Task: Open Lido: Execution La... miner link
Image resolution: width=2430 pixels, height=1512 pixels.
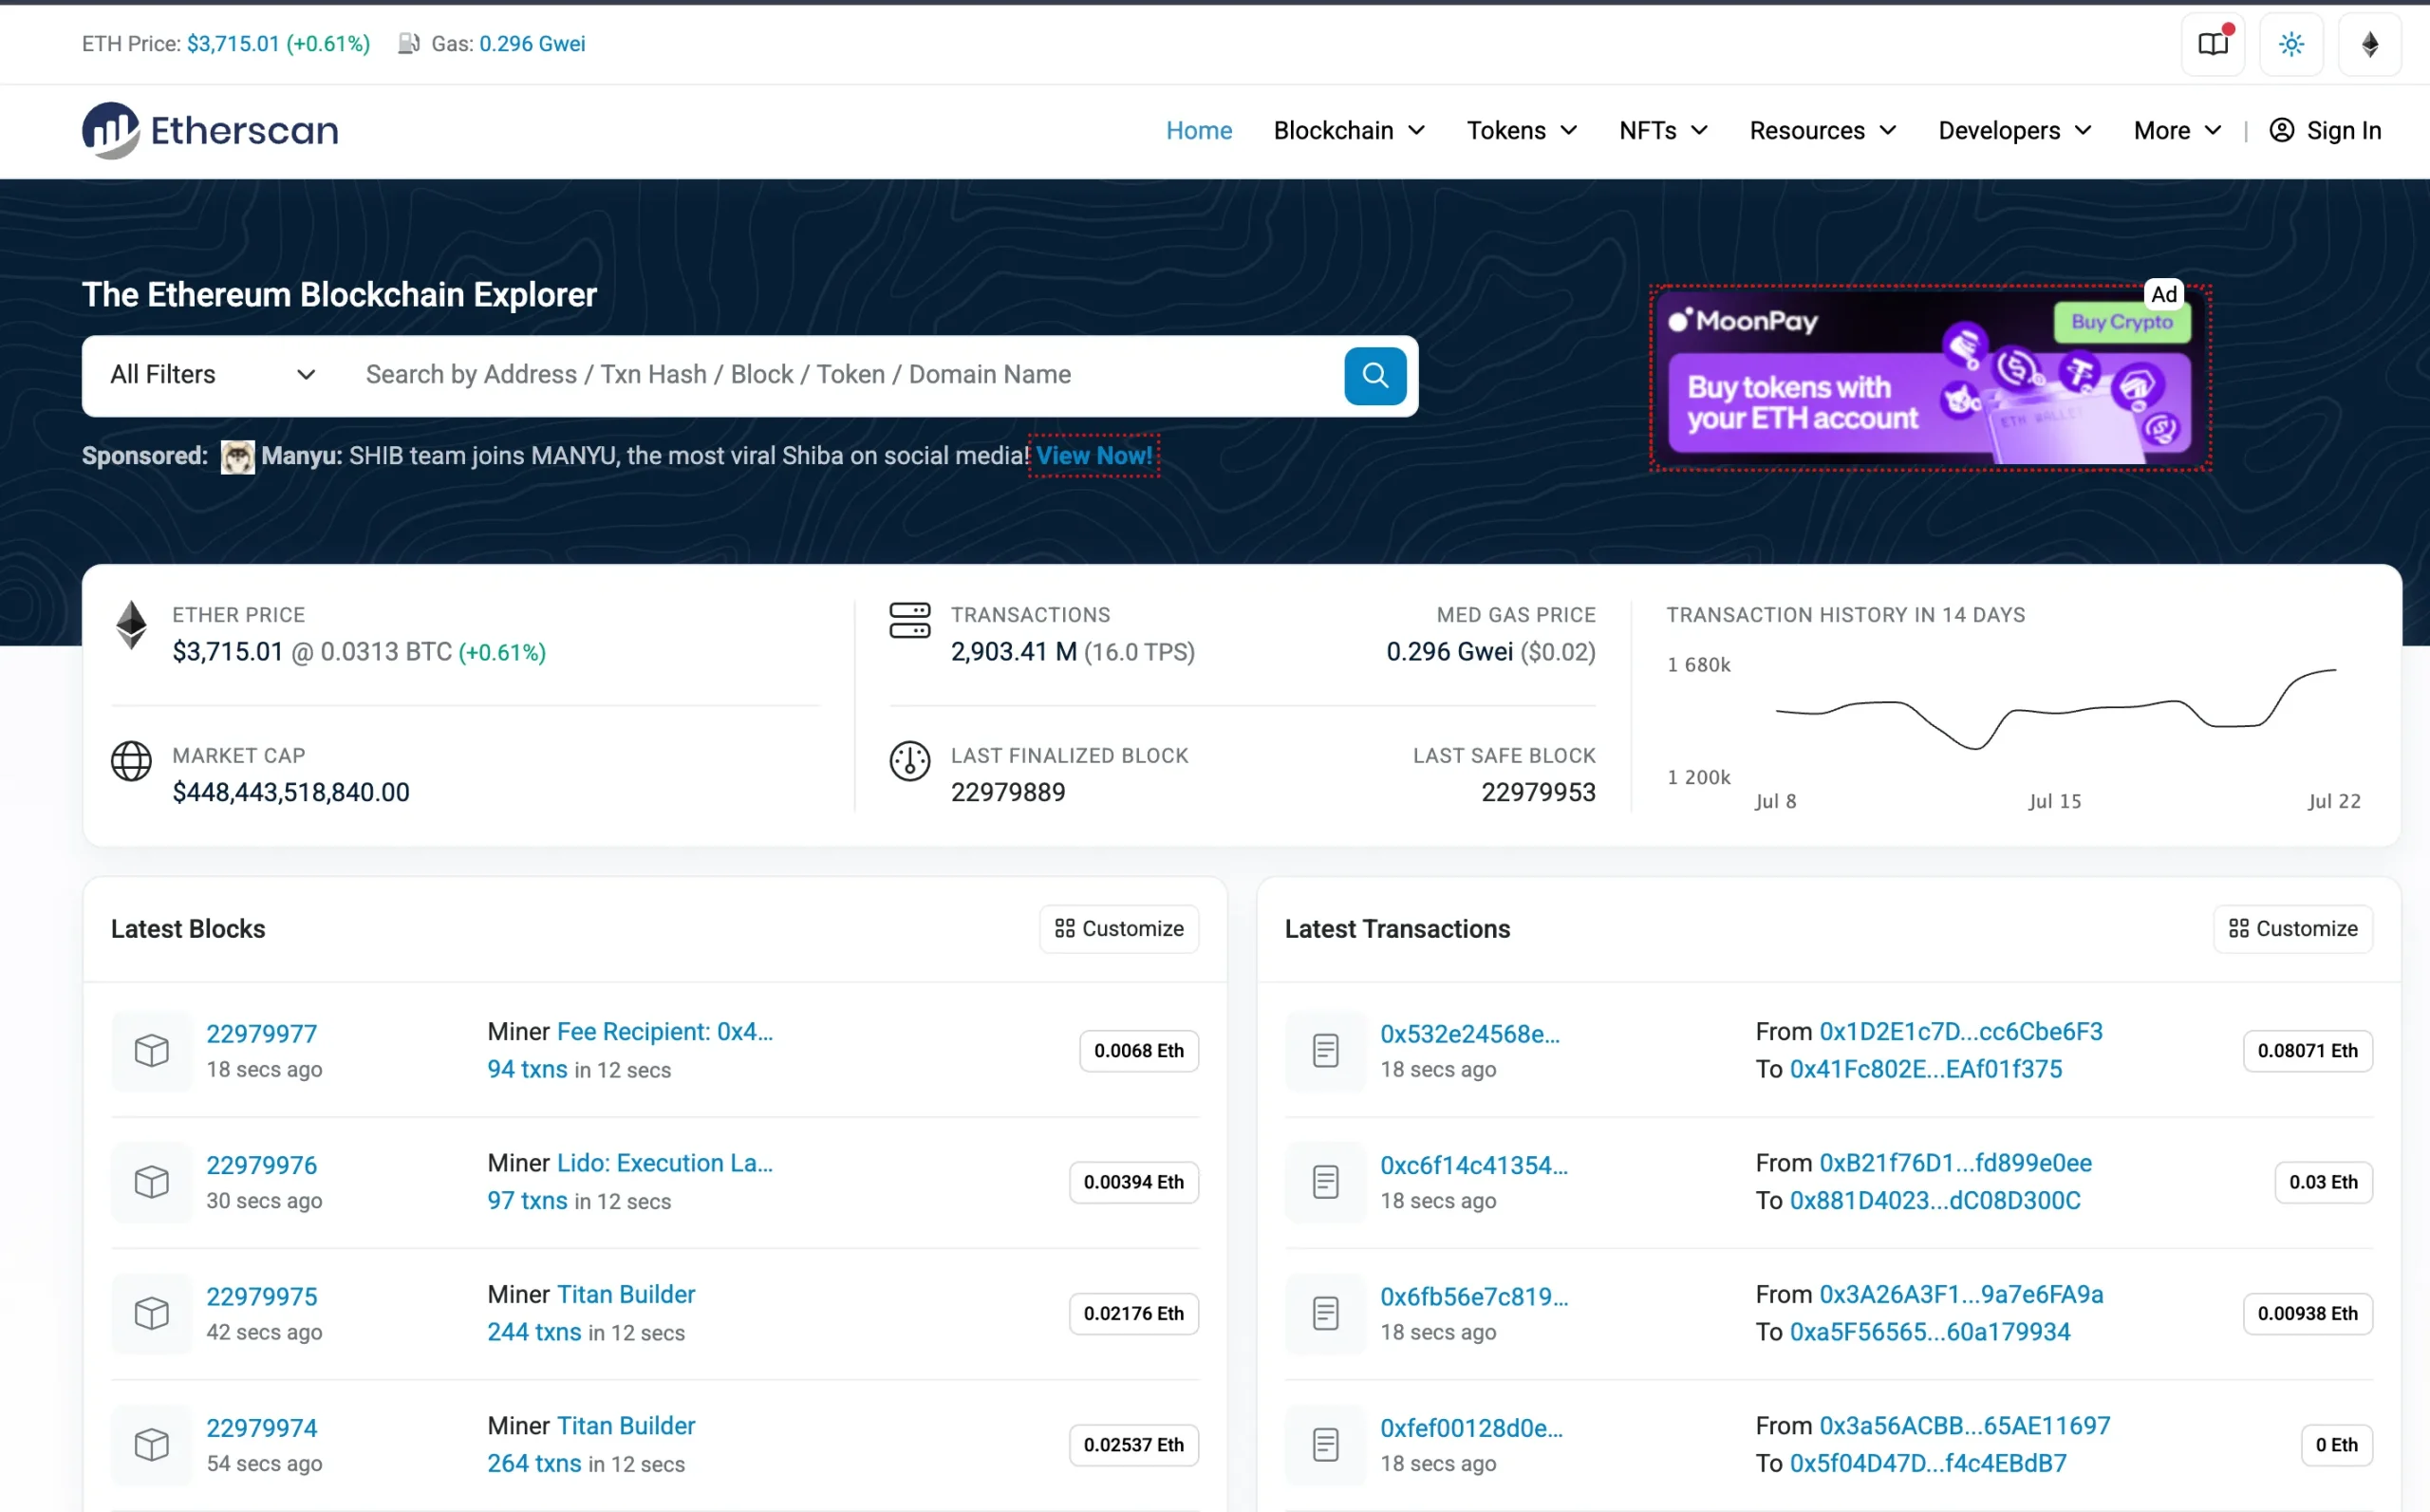Action: (664, 1162)
